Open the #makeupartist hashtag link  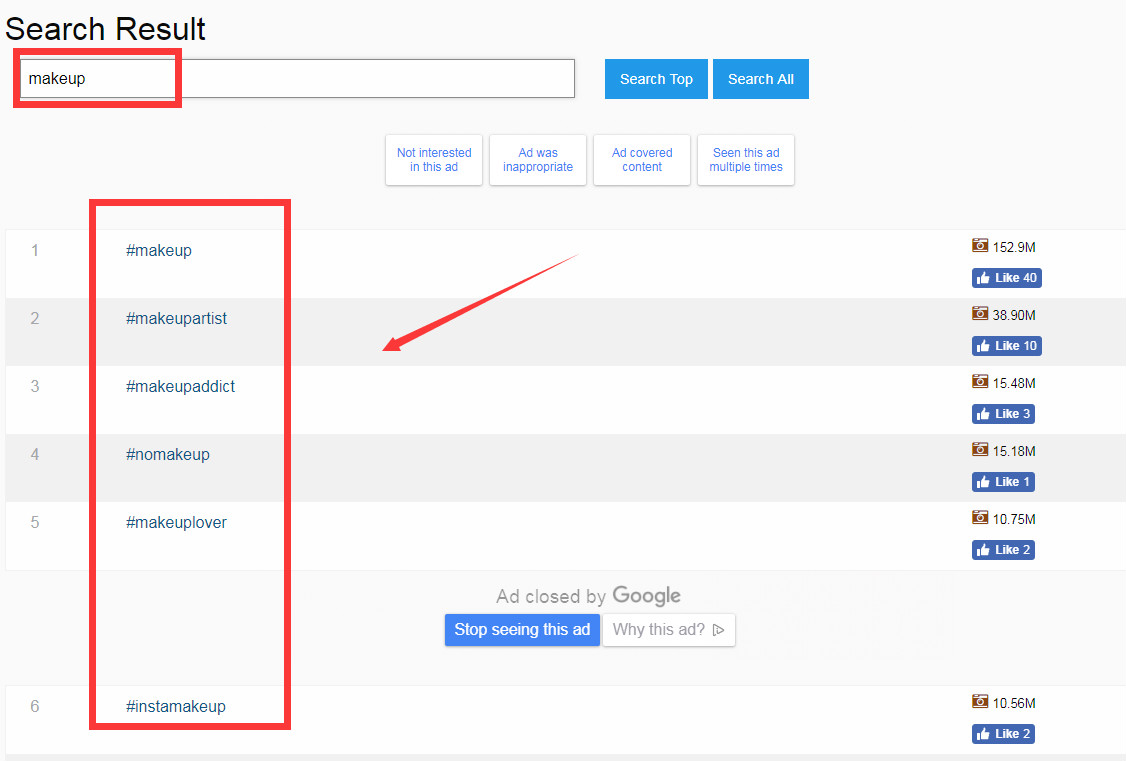click(x=177, y=318)
